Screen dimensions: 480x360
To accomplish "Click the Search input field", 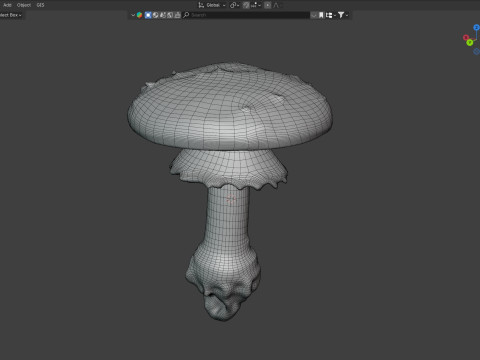I will pyautogui.click(x=246, y=15).
